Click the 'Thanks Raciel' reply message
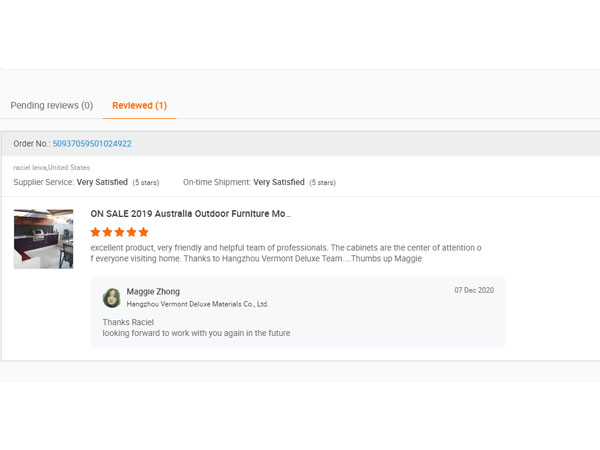The image size is (600, 450). tap(128, 322)
